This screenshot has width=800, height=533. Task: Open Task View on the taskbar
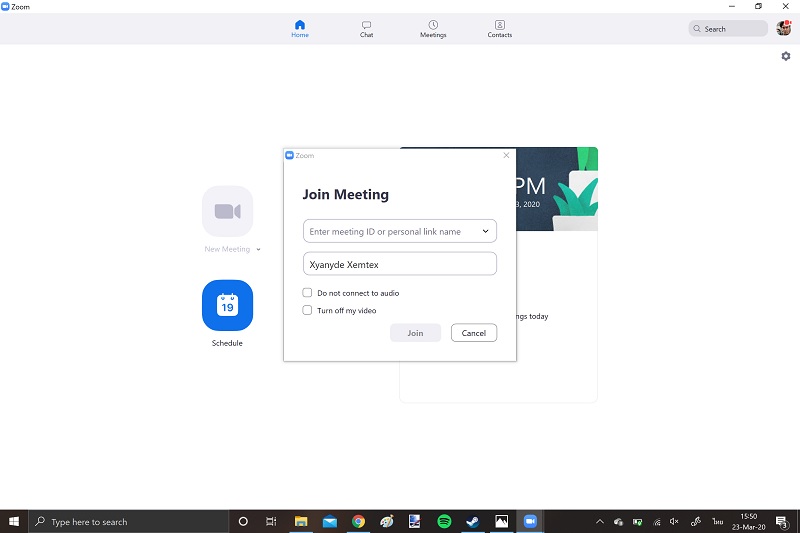271,521
